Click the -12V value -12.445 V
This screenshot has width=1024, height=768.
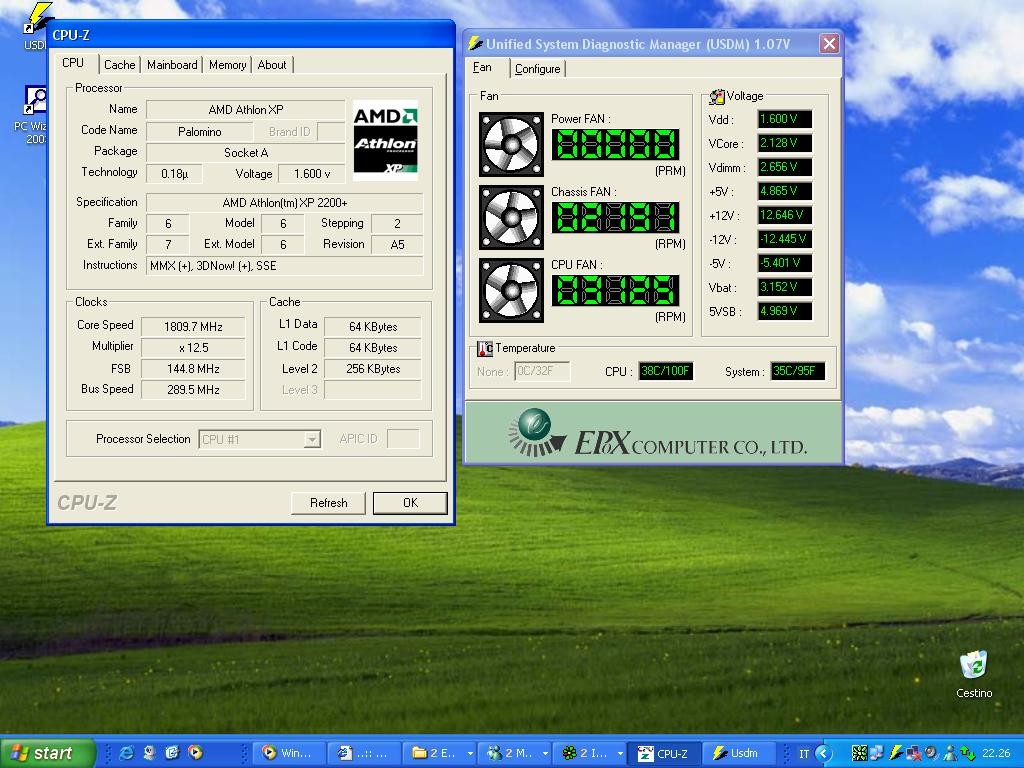[784, 239]
